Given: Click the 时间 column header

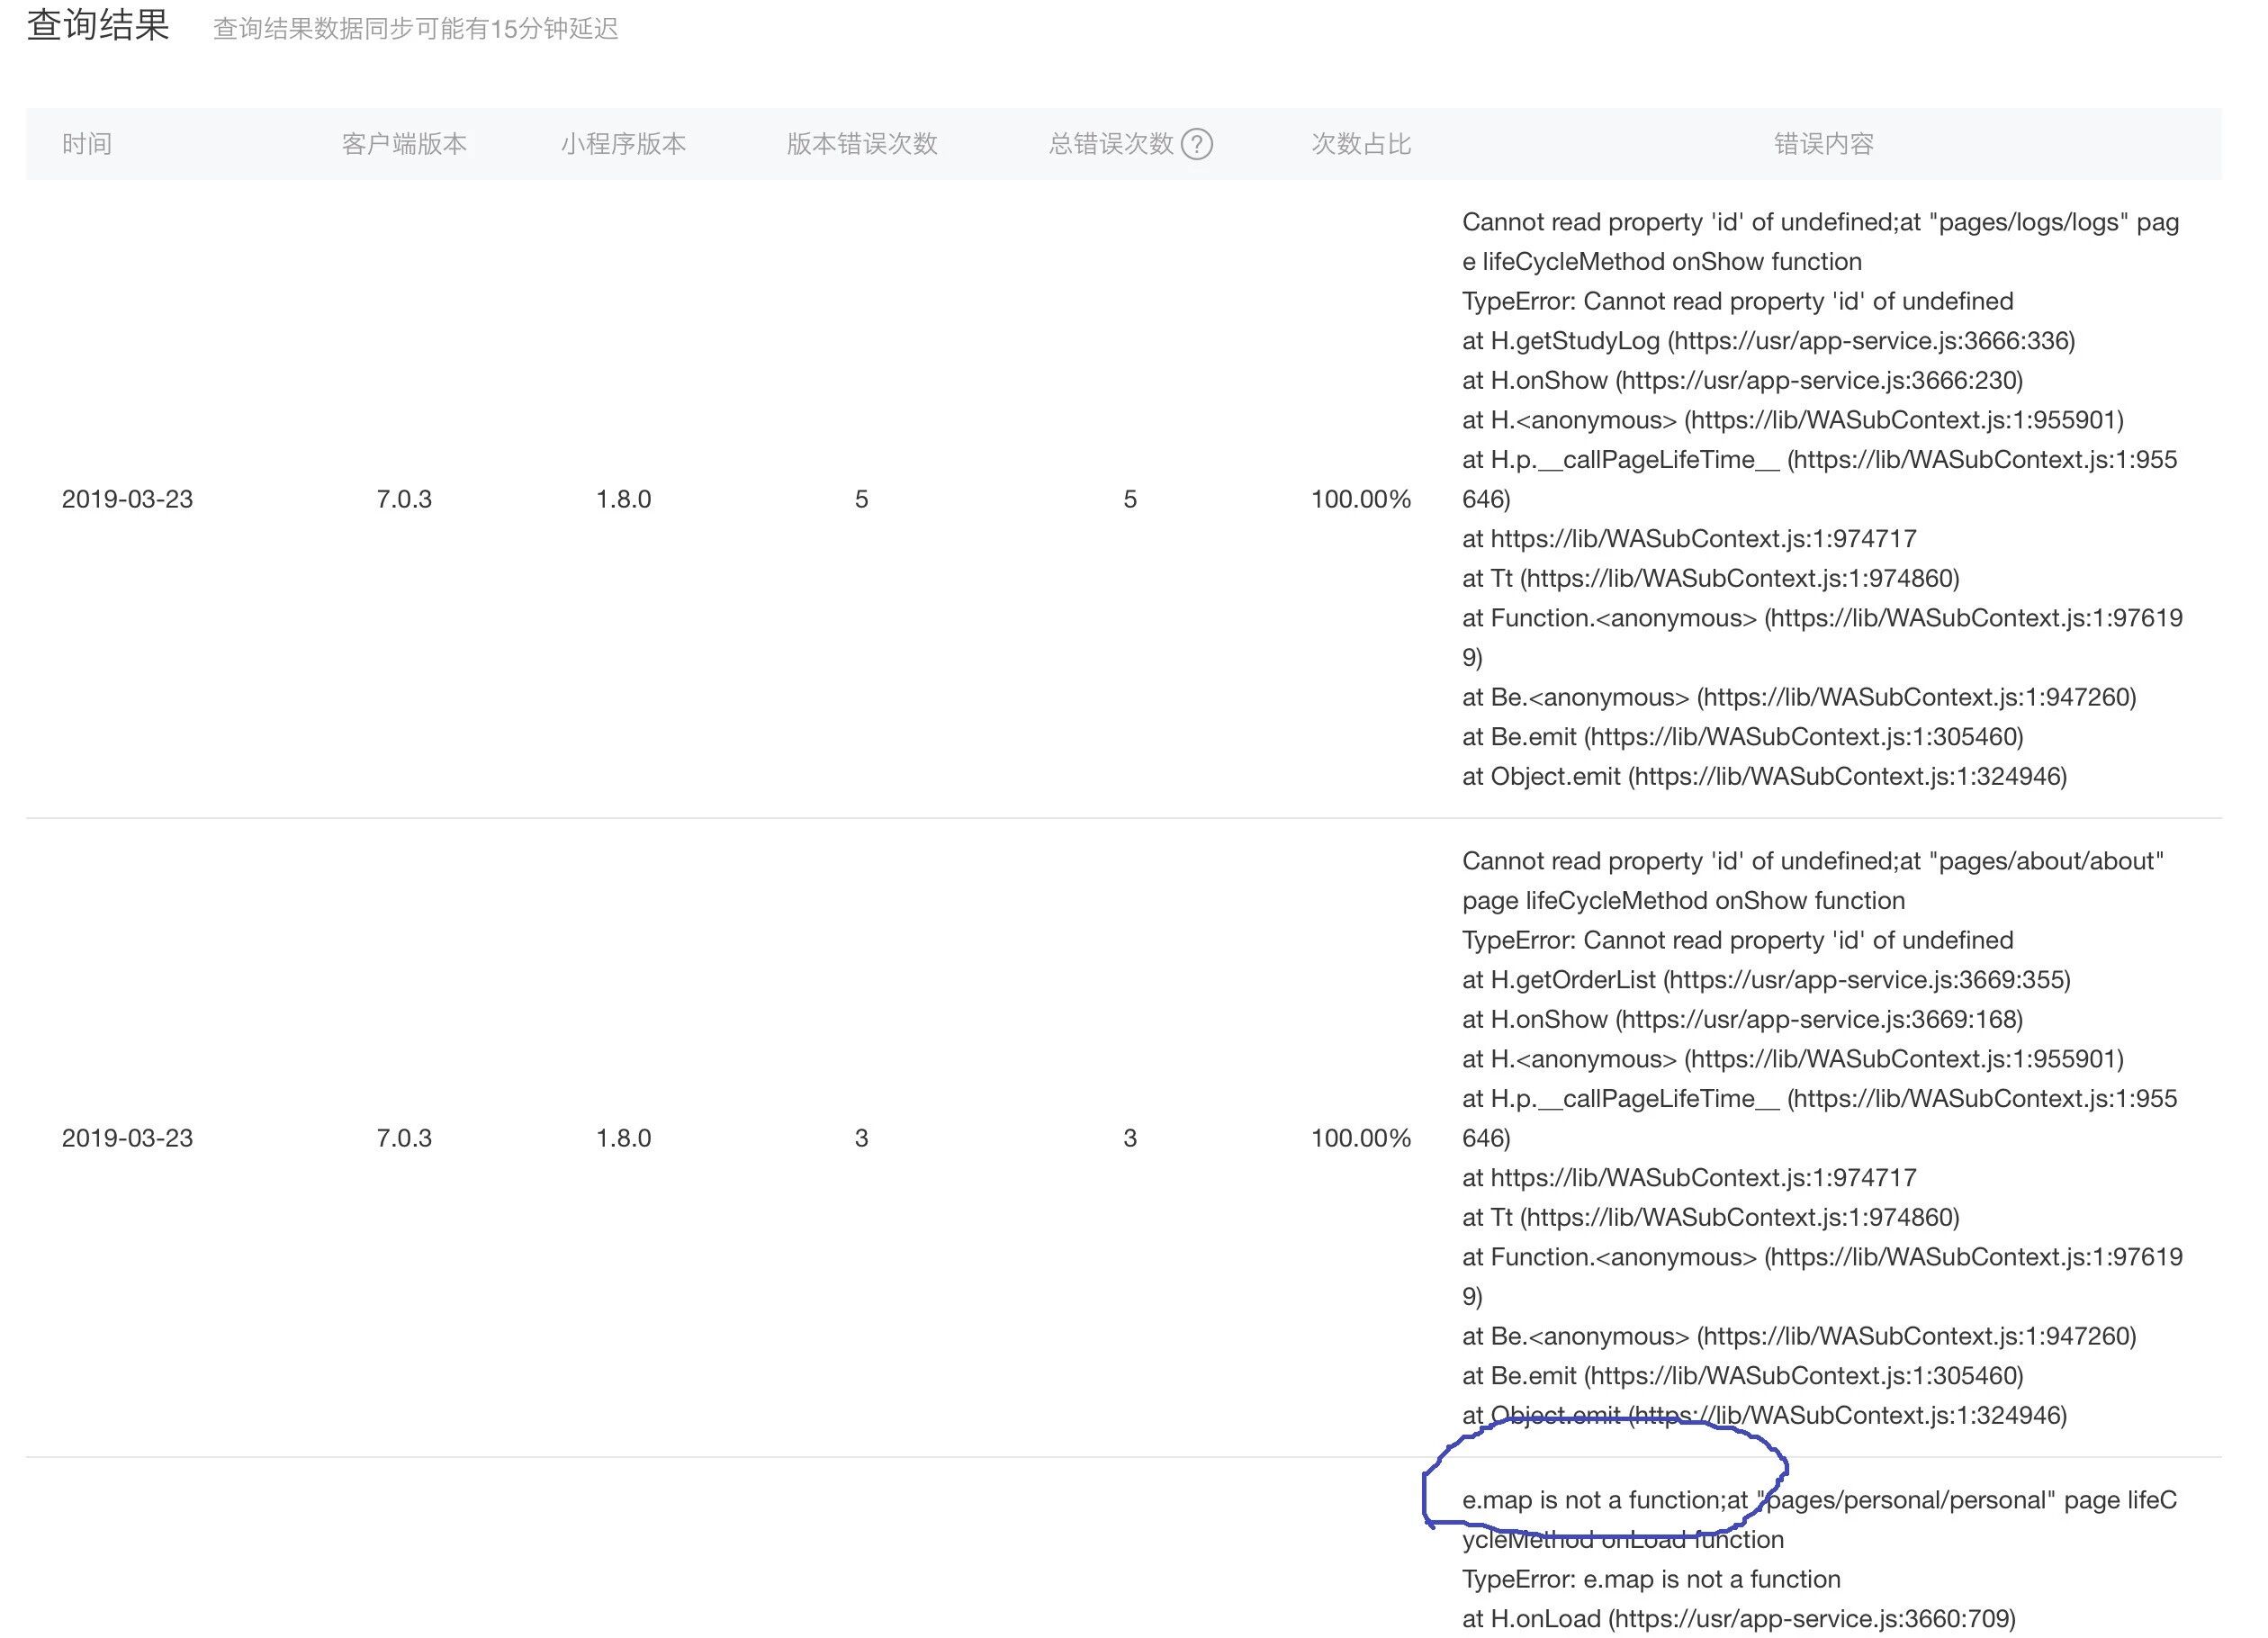Looking at the screenshot, I should [87, 144].
